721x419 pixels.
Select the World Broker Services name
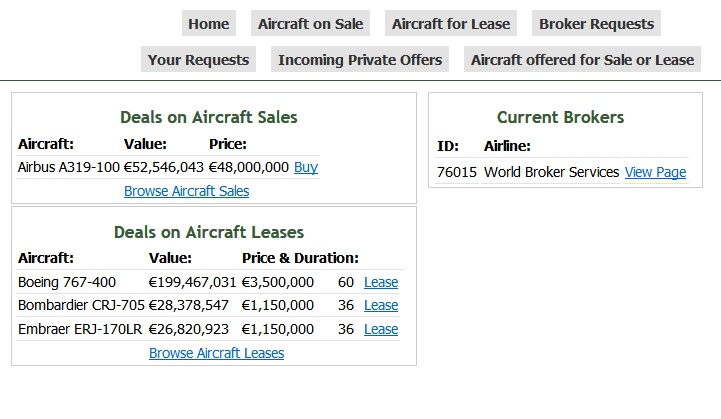coord(551,172)
